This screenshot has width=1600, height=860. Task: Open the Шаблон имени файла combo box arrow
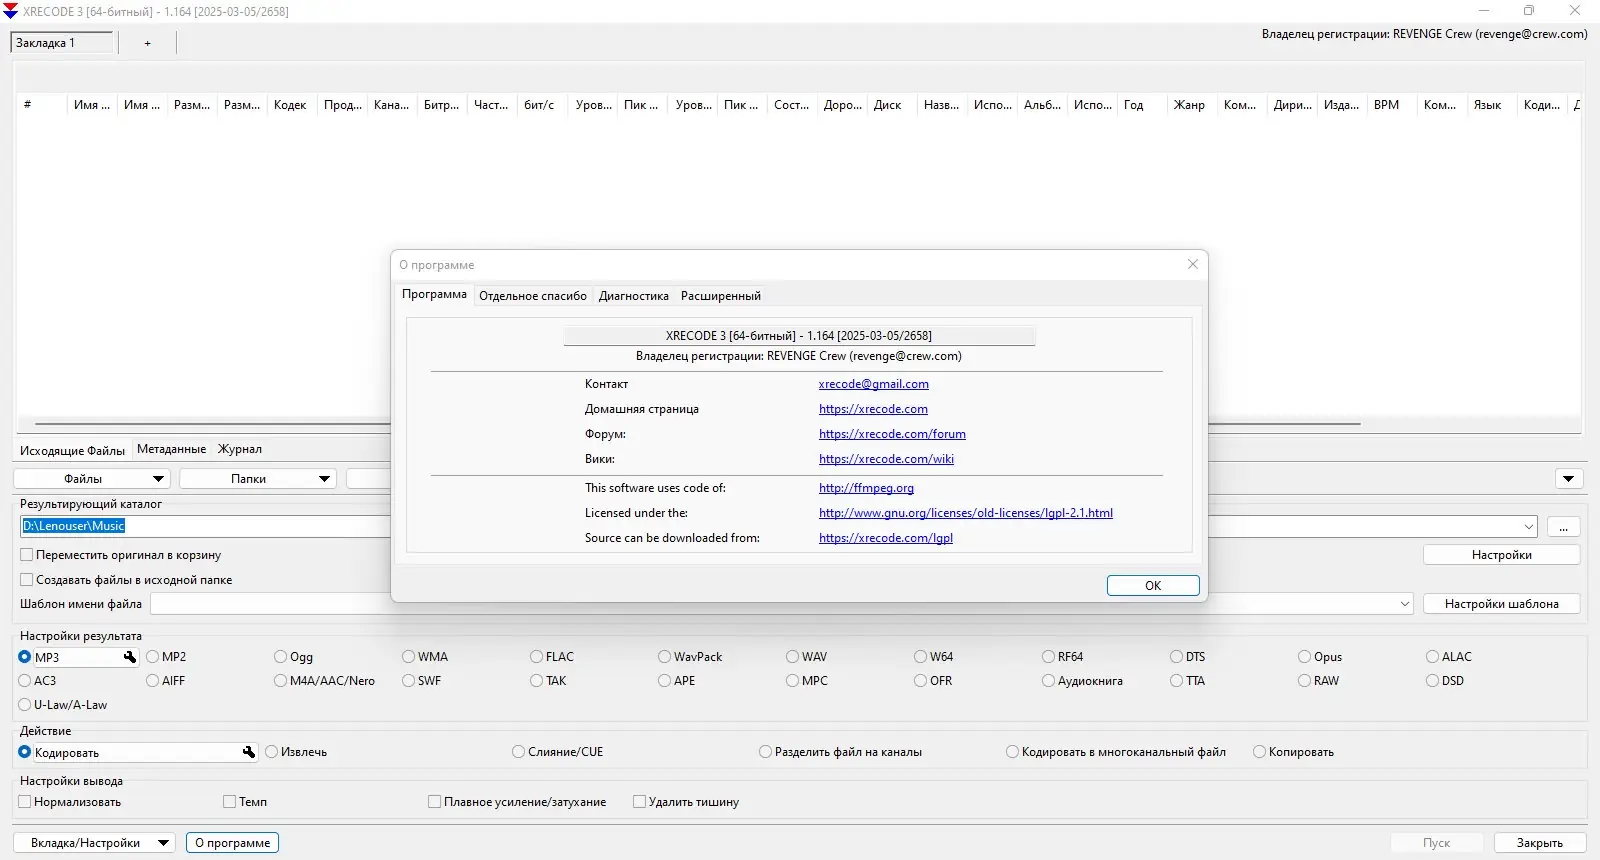pyautogui.click(x=1404, y=604)
